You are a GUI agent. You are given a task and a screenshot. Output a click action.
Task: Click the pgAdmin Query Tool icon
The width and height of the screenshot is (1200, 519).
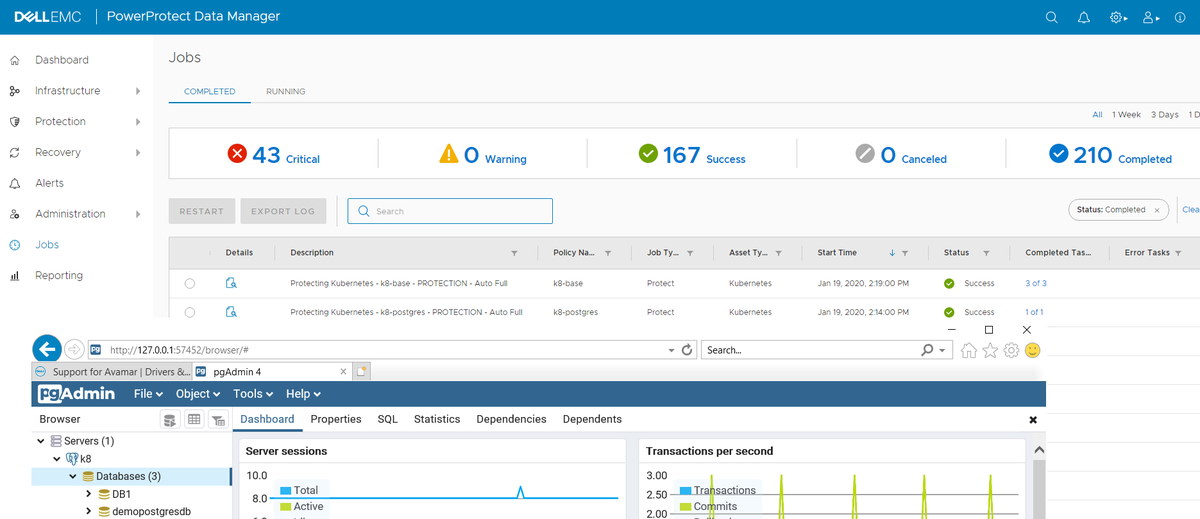tap(170, 420)
